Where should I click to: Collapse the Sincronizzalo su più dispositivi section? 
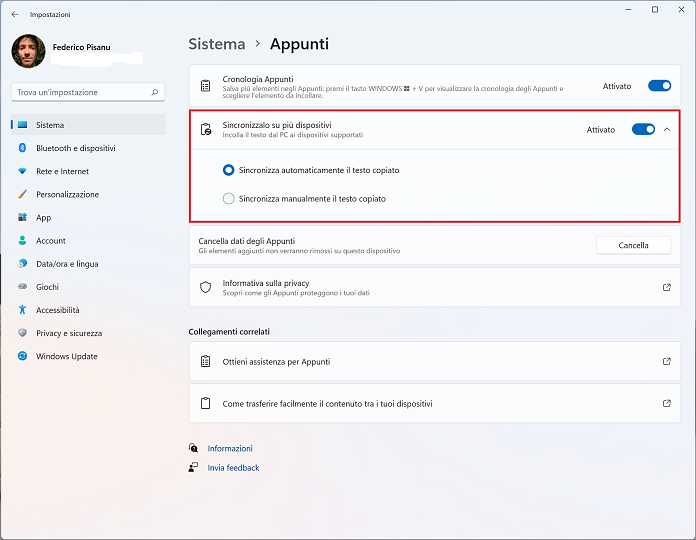coord(667,129)
